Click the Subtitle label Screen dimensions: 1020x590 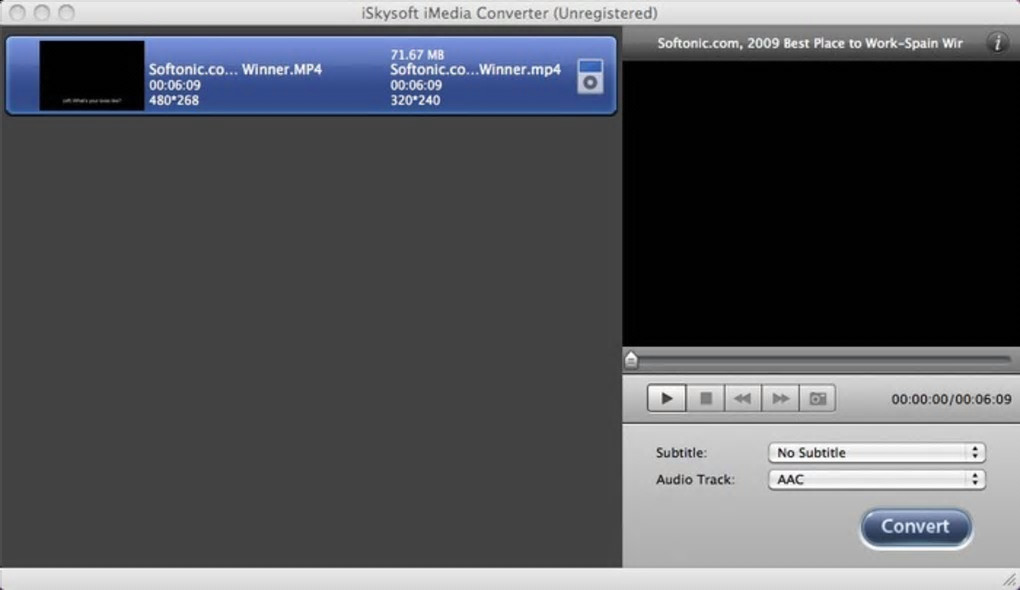tap(681, 453)
